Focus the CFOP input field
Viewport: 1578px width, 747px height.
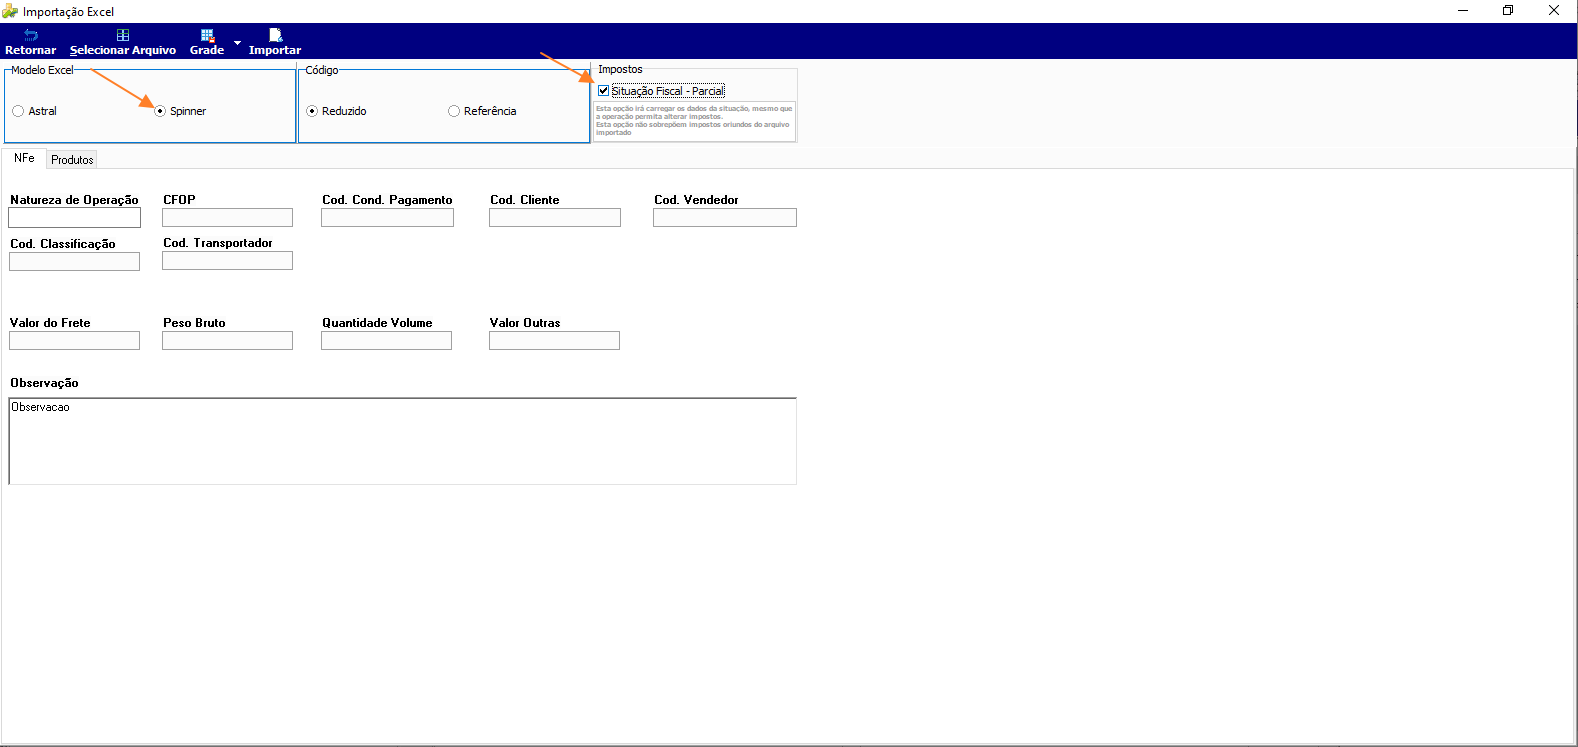coord(227,217)
